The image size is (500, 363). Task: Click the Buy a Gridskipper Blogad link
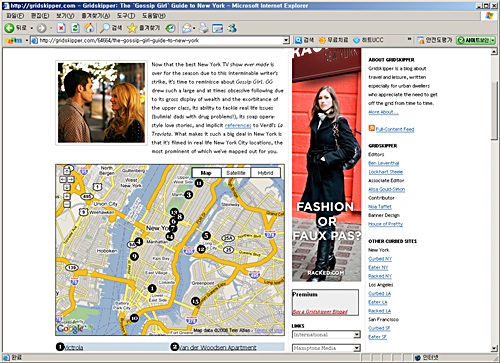(x=320, y=312)
